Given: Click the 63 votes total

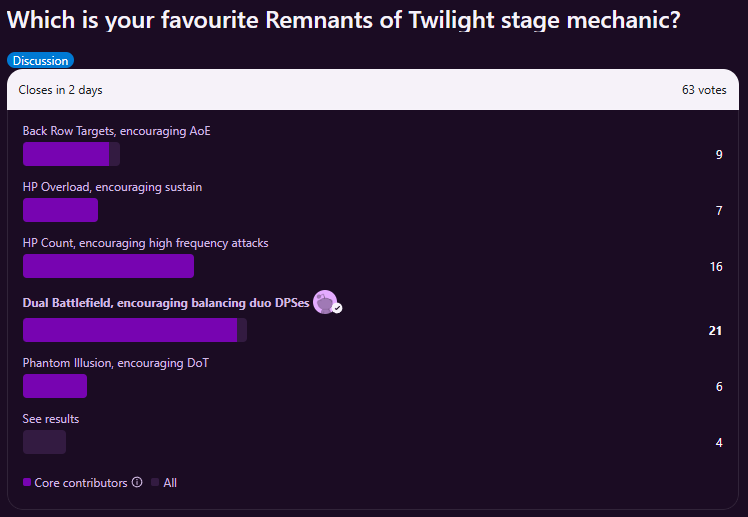Looking at the screenshot, I should 704,90.
